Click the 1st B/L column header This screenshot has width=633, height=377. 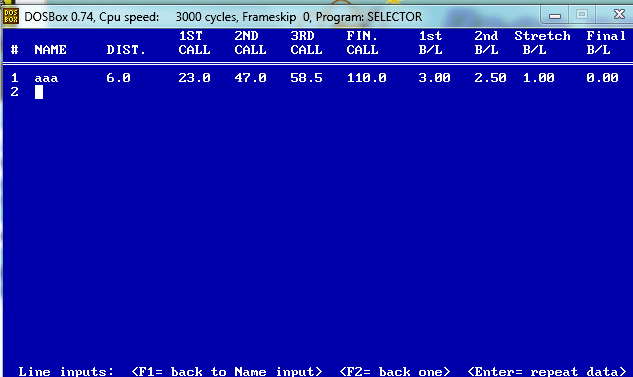click(x=430, y=43)
